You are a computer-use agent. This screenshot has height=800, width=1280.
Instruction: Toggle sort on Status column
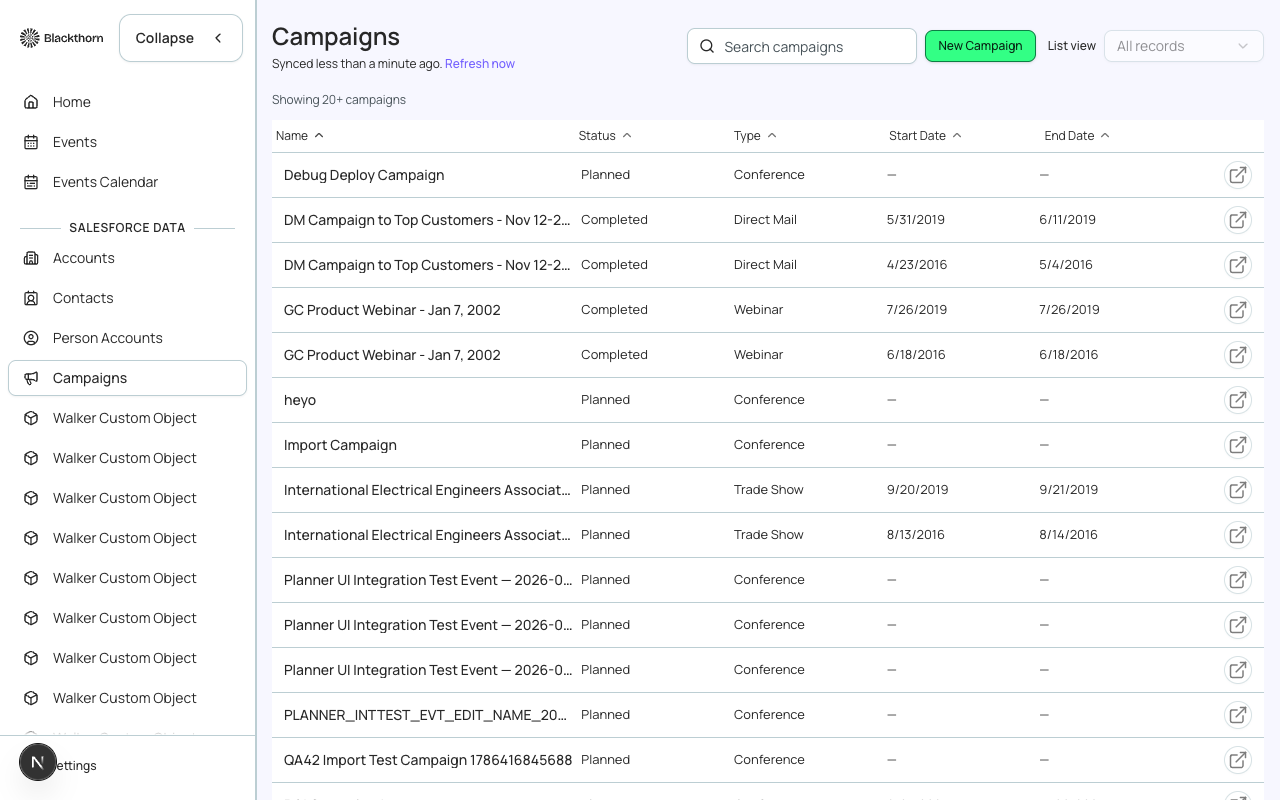(x=605, y=135)
